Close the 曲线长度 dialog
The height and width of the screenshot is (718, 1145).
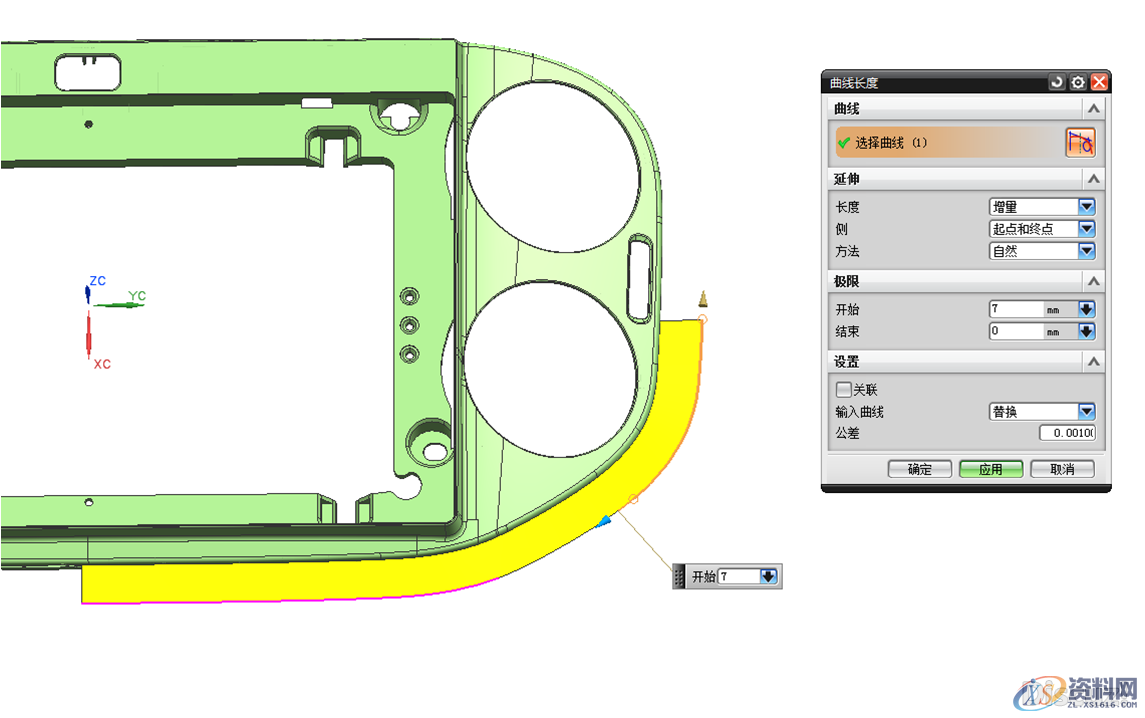click(x=1099, y=83)
